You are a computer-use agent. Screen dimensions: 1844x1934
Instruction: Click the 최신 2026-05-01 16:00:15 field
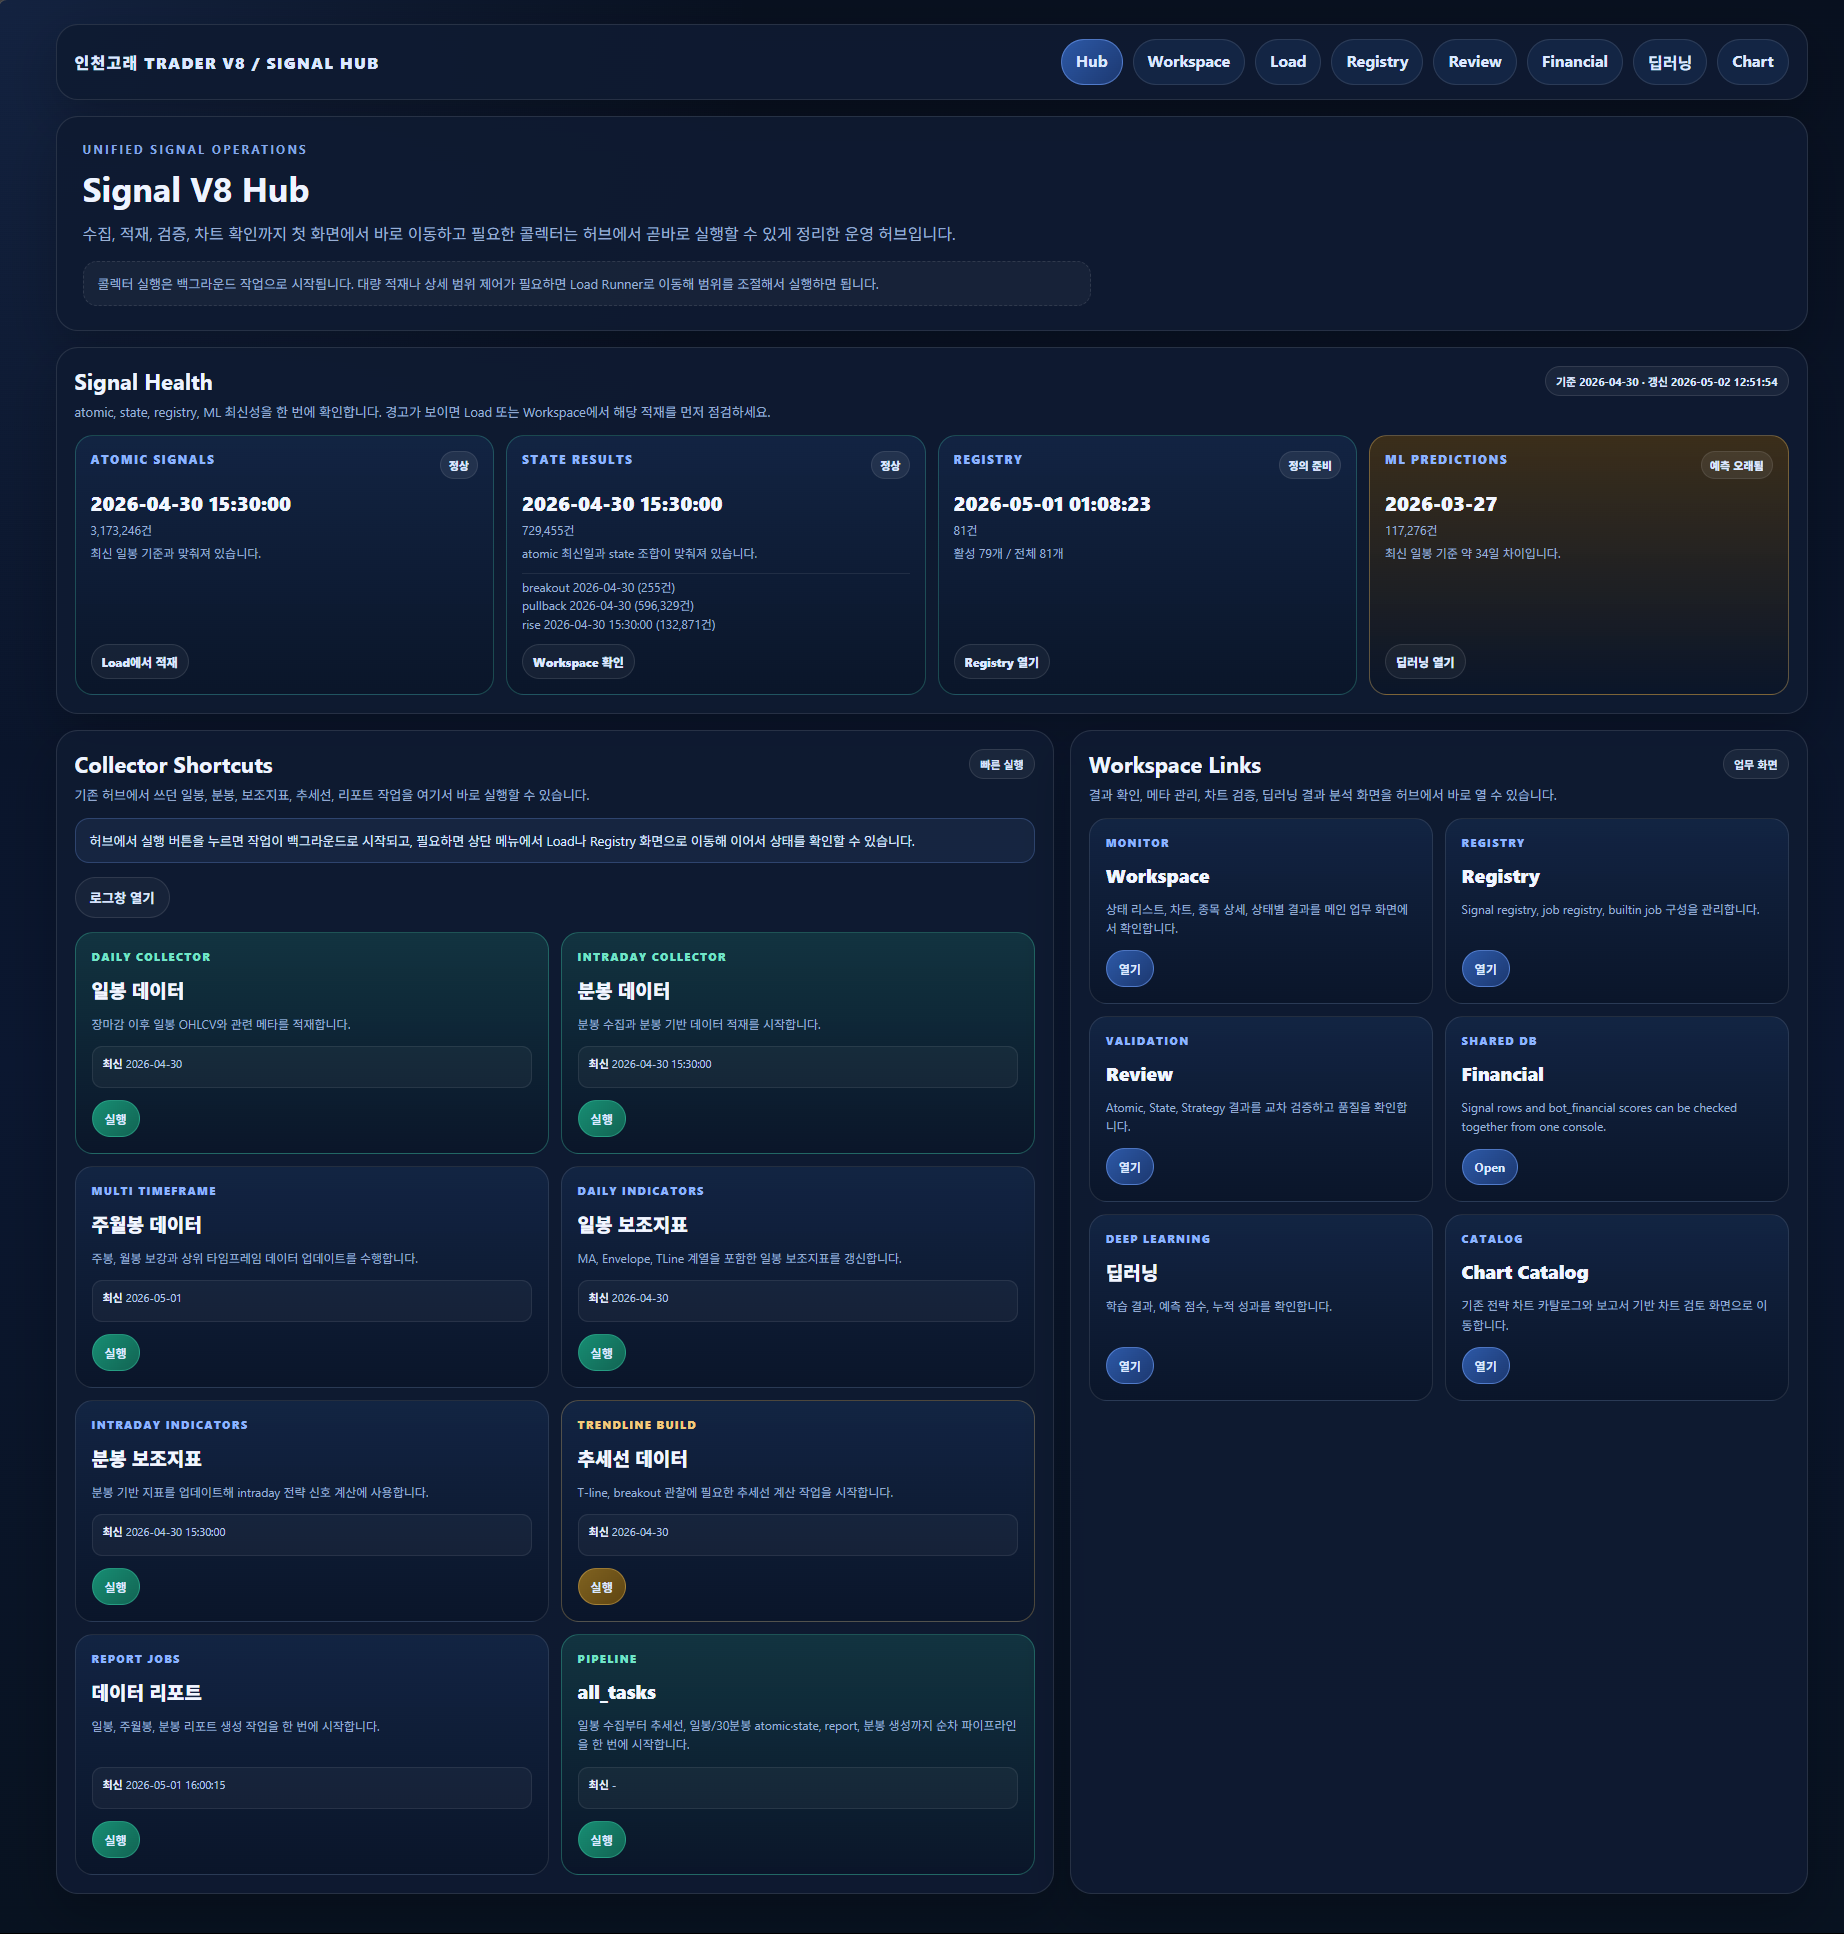coord(311,1787)
